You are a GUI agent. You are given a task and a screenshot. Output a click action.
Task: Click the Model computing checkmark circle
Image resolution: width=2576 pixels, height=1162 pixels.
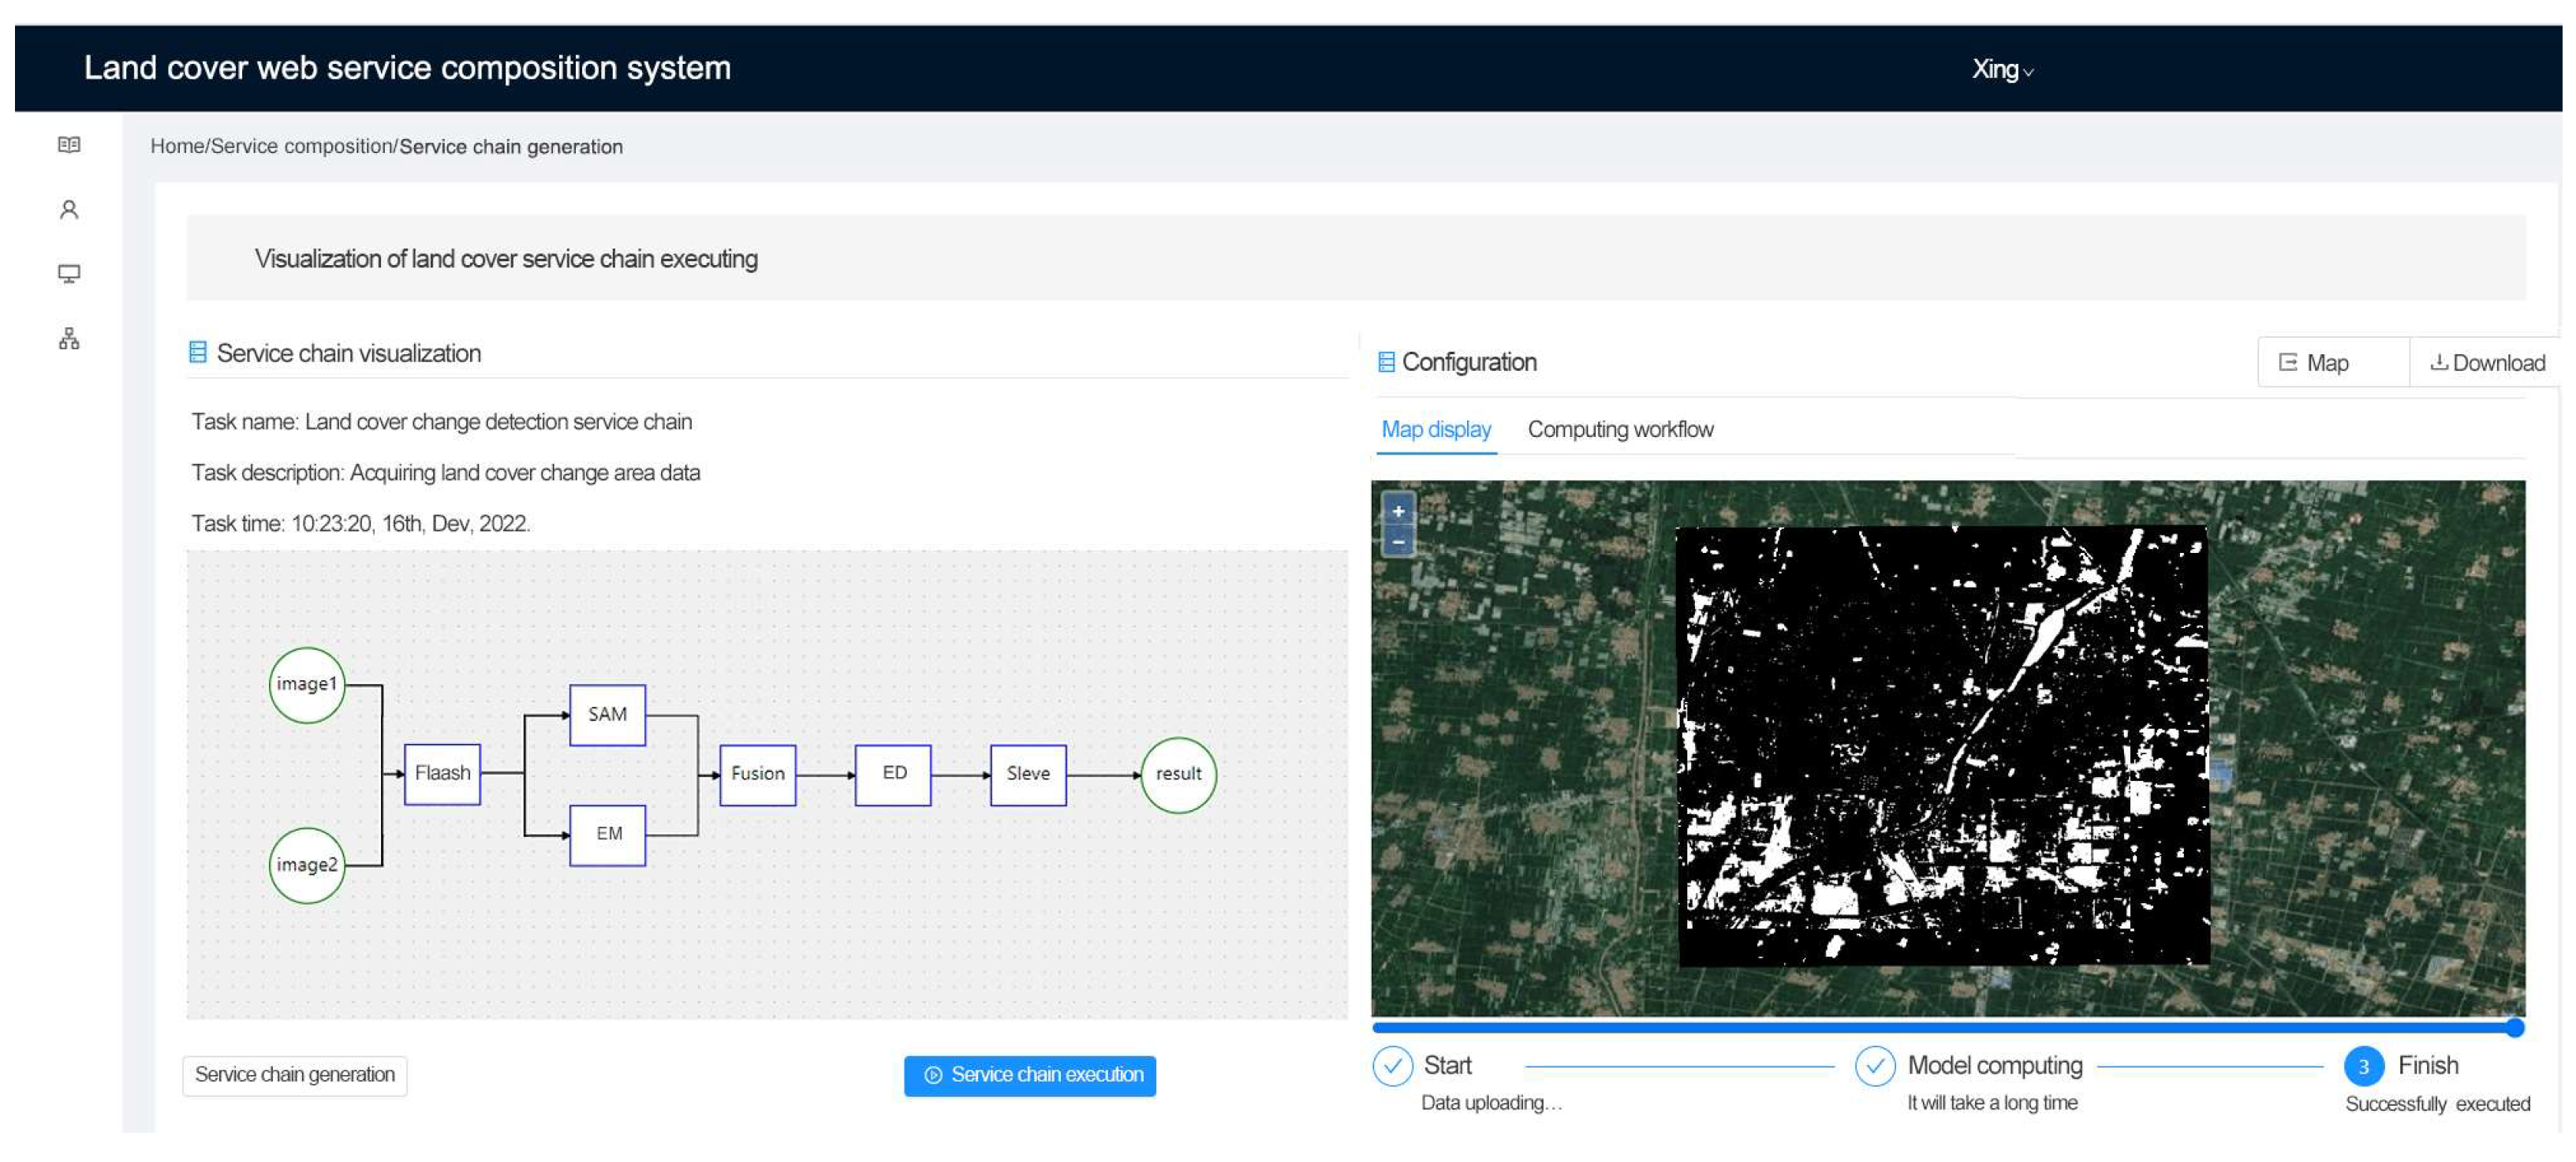point(1874,1066)
